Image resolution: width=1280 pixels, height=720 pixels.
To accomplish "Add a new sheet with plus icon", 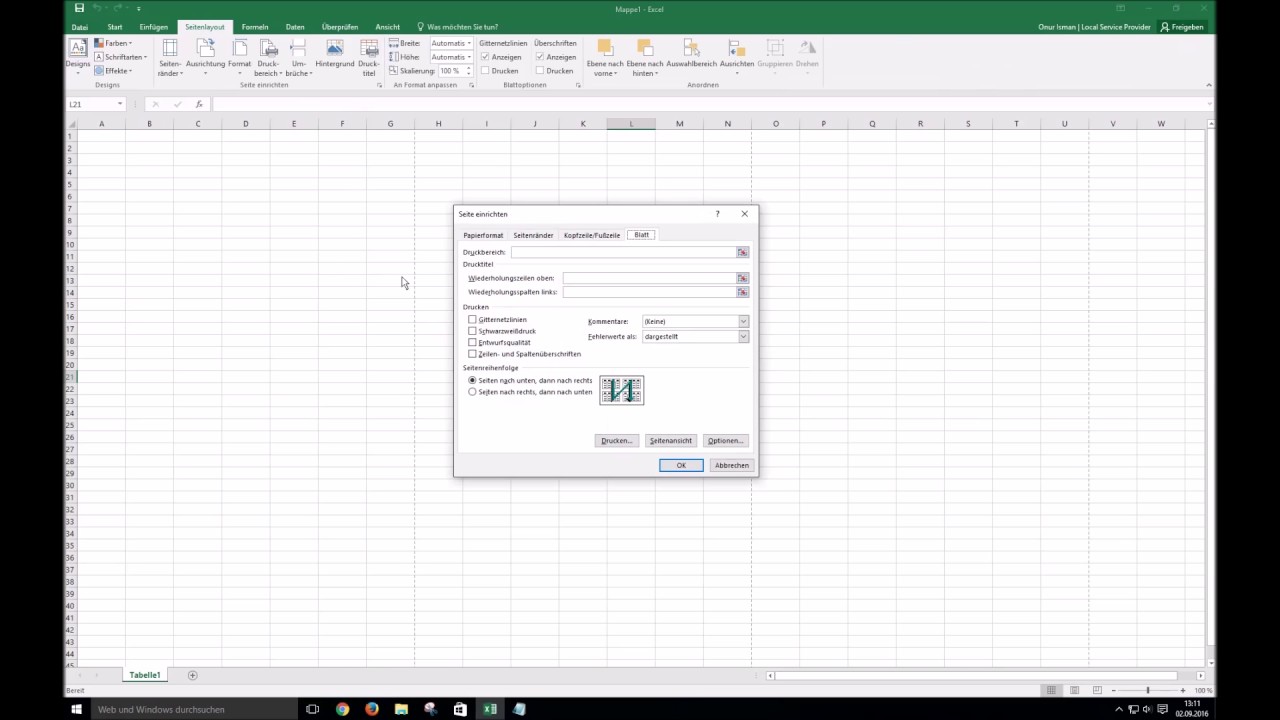I will coord(193,675).
